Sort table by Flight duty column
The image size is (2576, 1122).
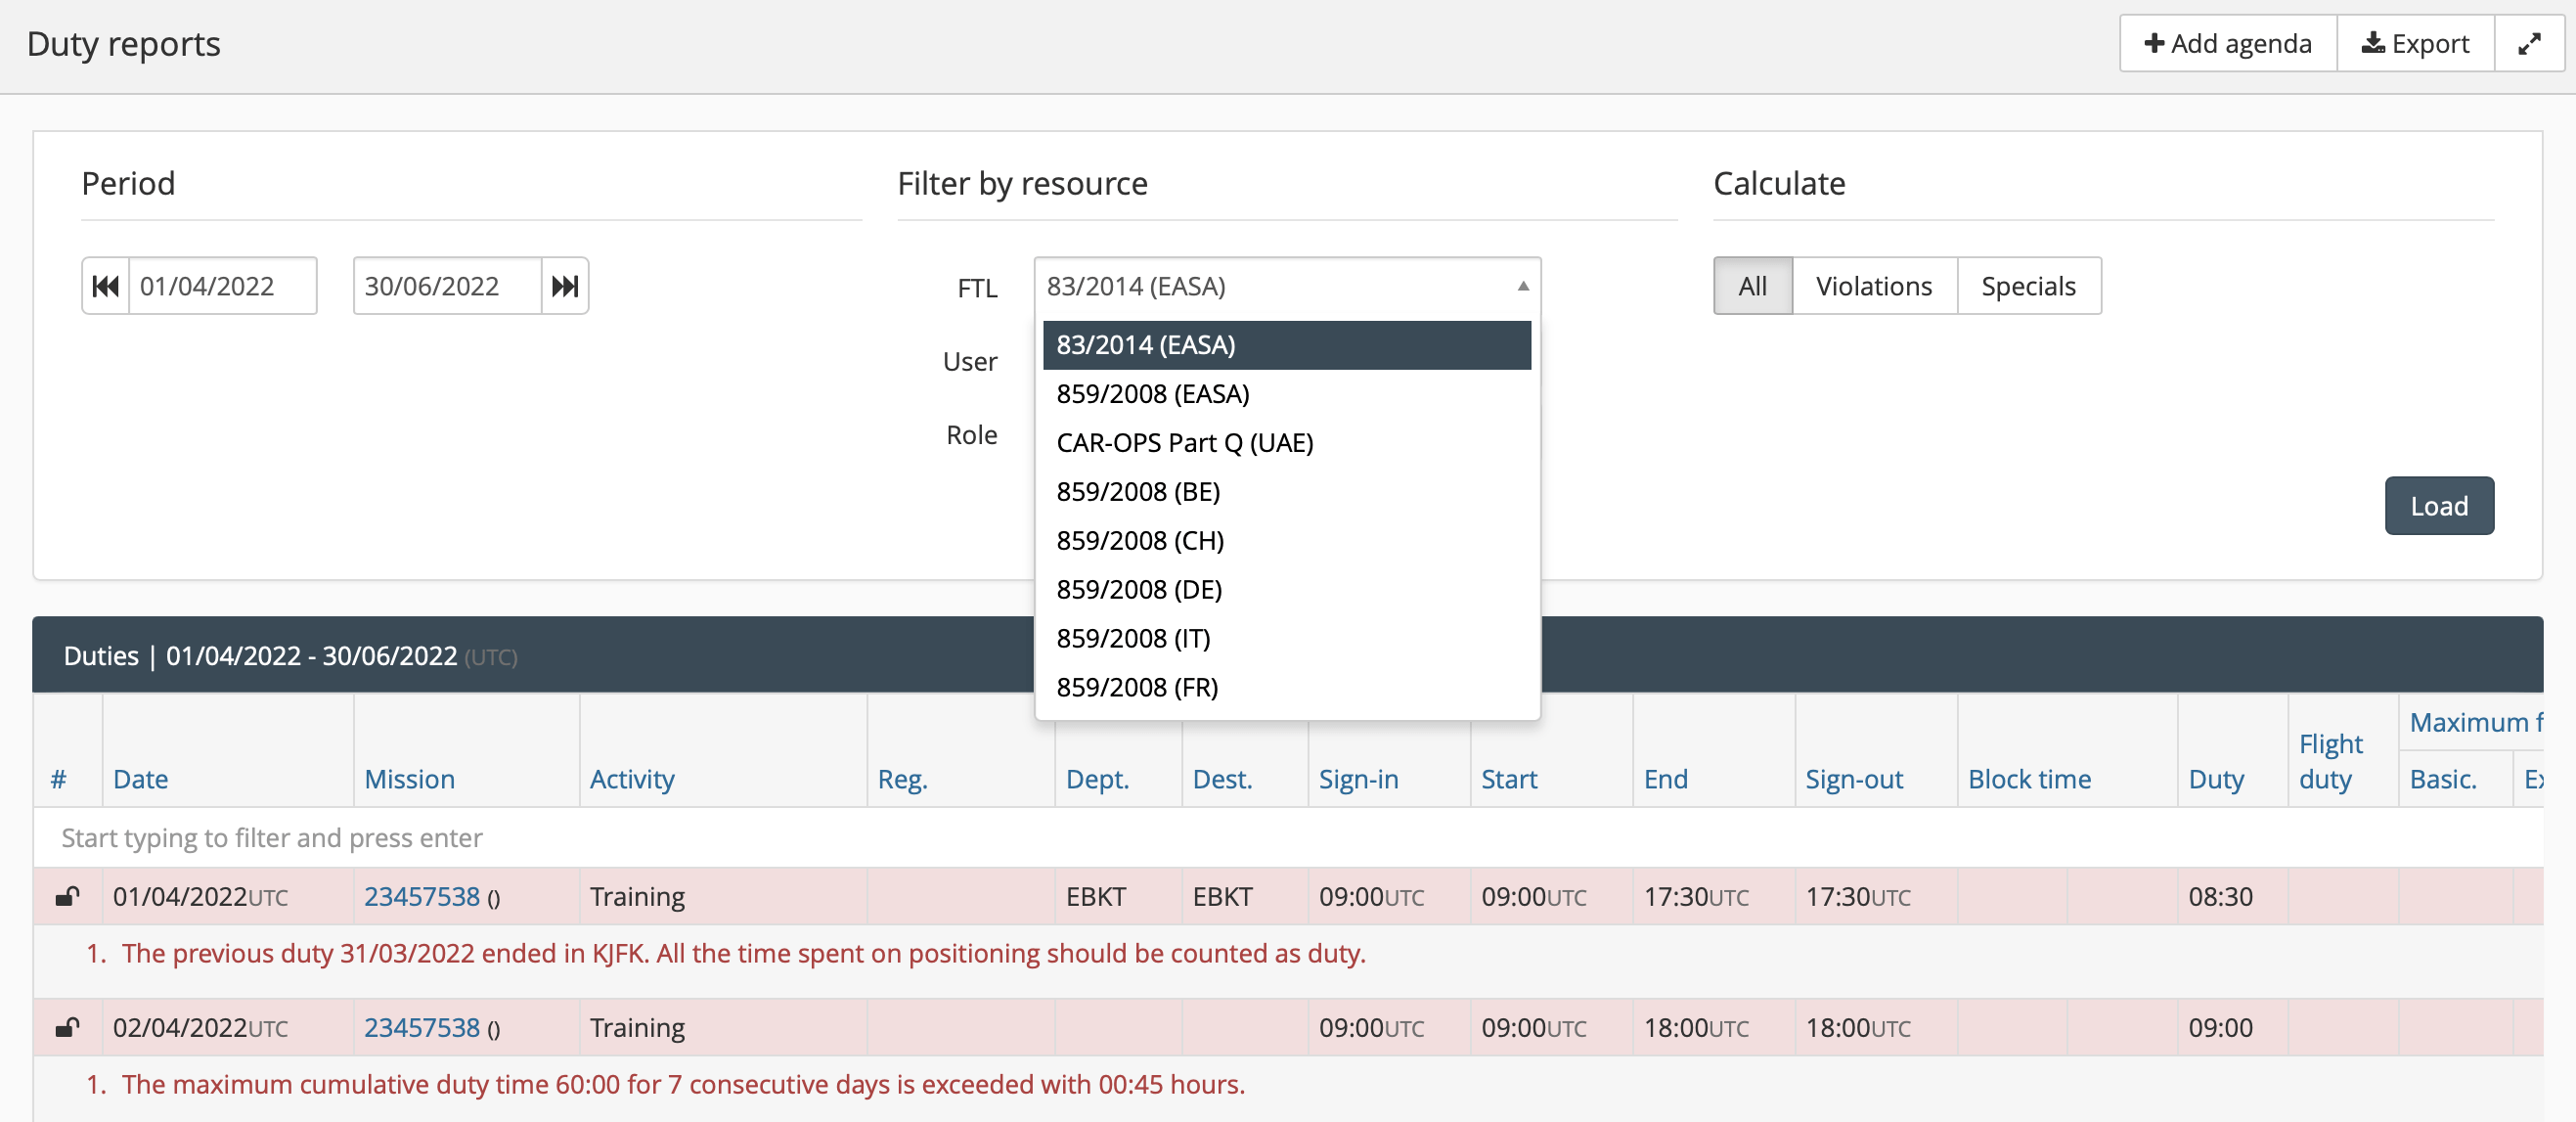click(x=2330, y=761)
